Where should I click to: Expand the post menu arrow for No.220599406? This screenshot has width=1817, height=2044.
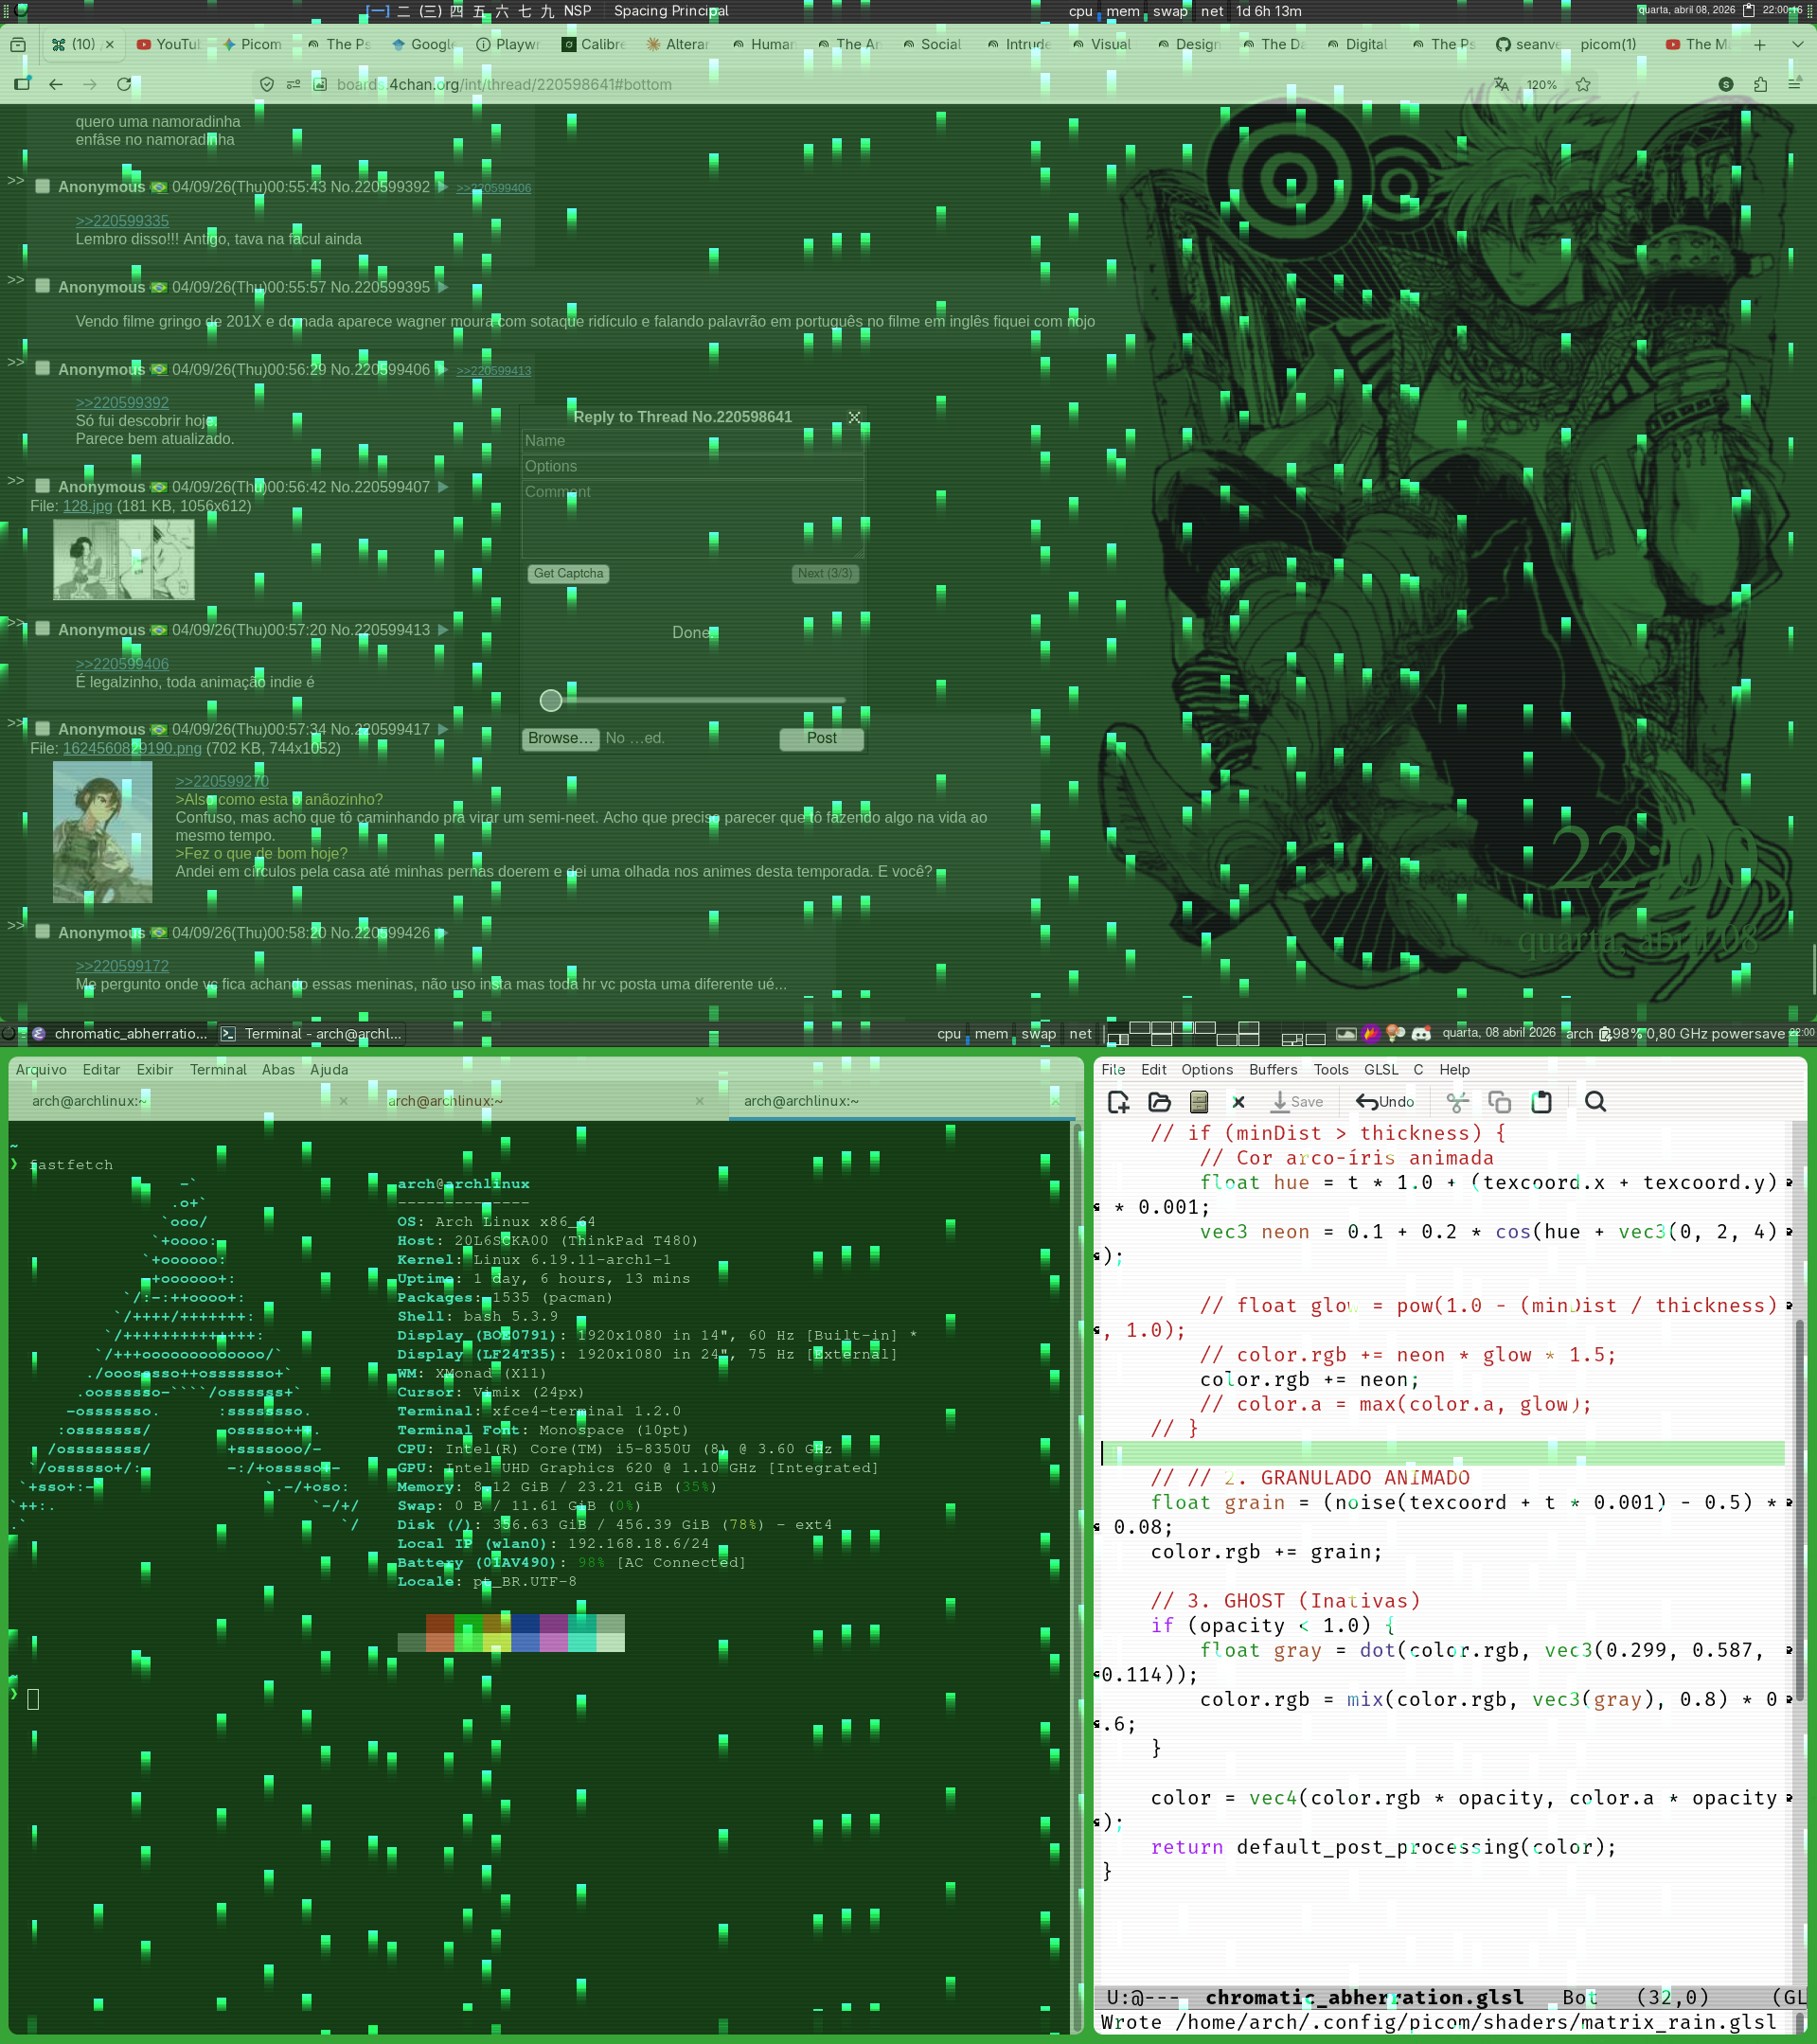point(443,369)
